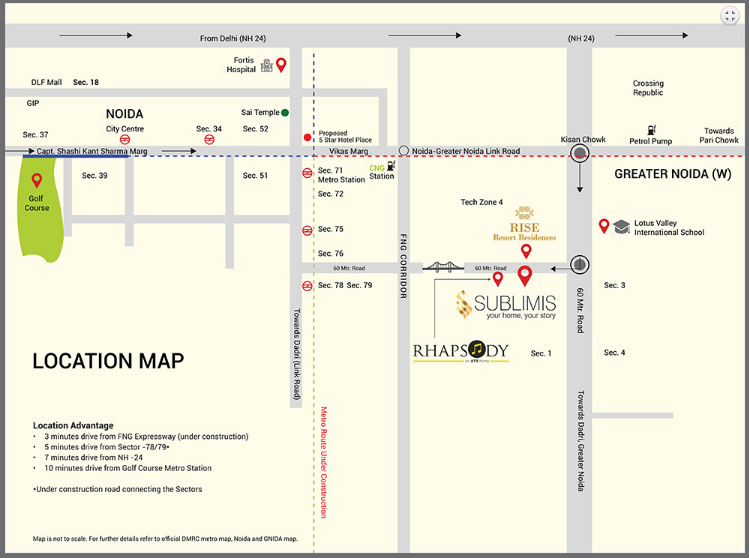The height and width of the screenshot is (558, 749).
Task: Click 'Towards Dadri (Link Road)' vertical label
Action: (x=297, y=354)
